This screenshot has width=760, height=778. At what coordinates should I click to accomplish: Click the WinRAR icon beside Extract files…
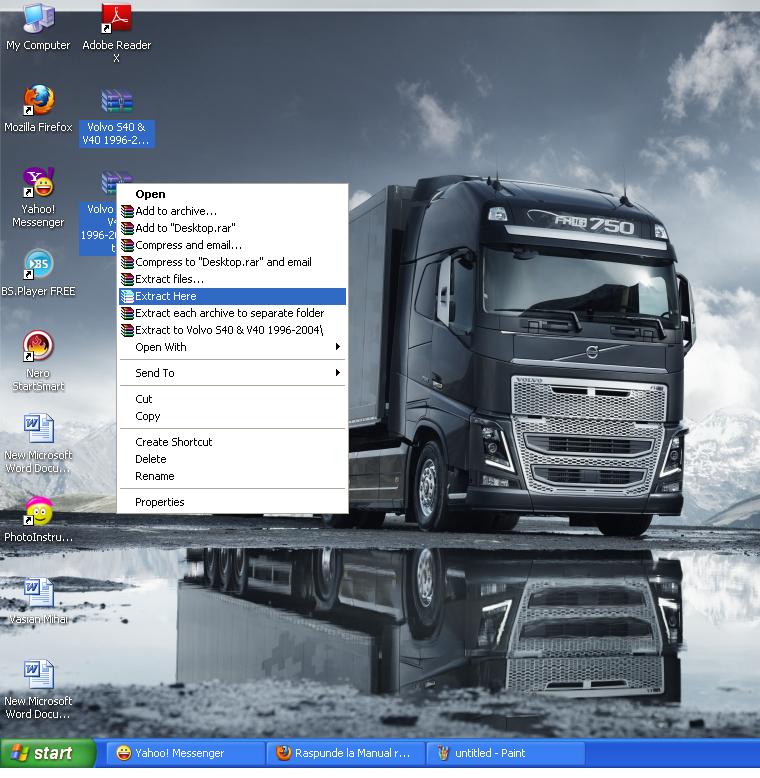[x=127, y=279]
